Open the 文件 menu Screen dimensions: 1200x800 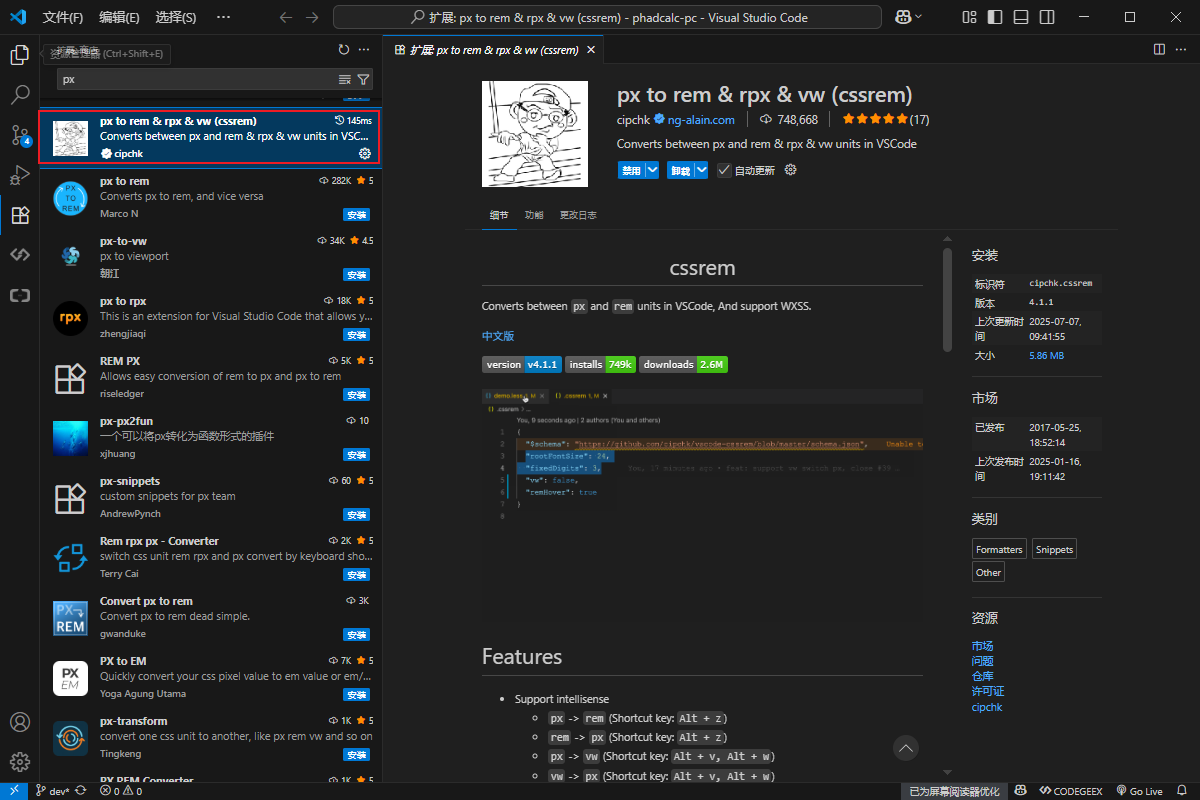[62, 16]
